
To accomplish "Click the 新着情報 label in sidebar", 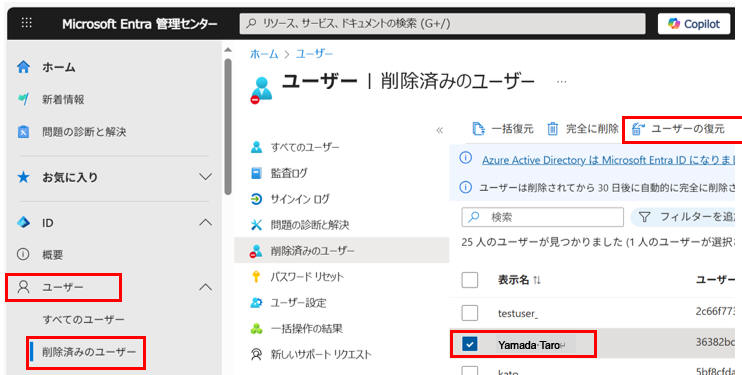I will click(63, 99).
